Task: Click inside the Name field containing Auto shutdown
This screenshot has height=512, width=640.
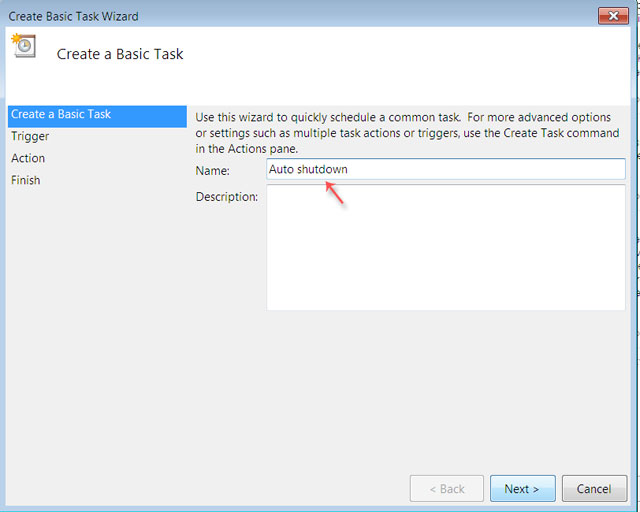Action: click(445, 170)
